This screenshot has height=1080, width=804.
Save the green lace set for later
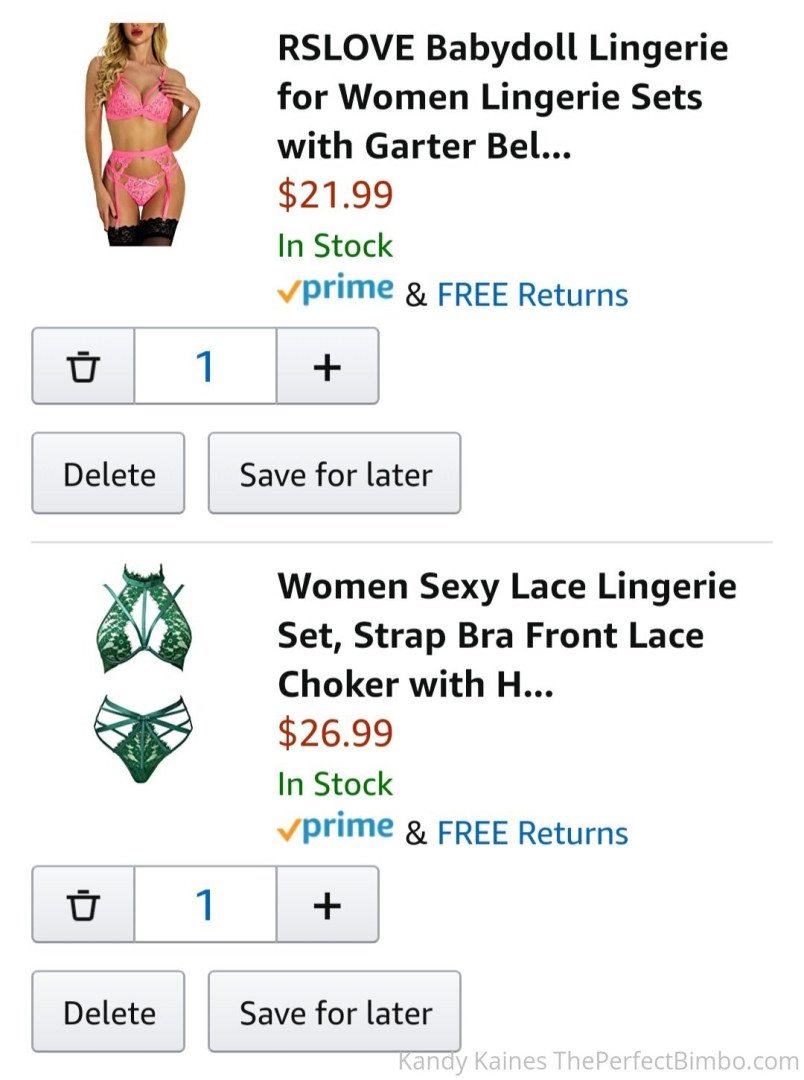(x=334, y=1011)
